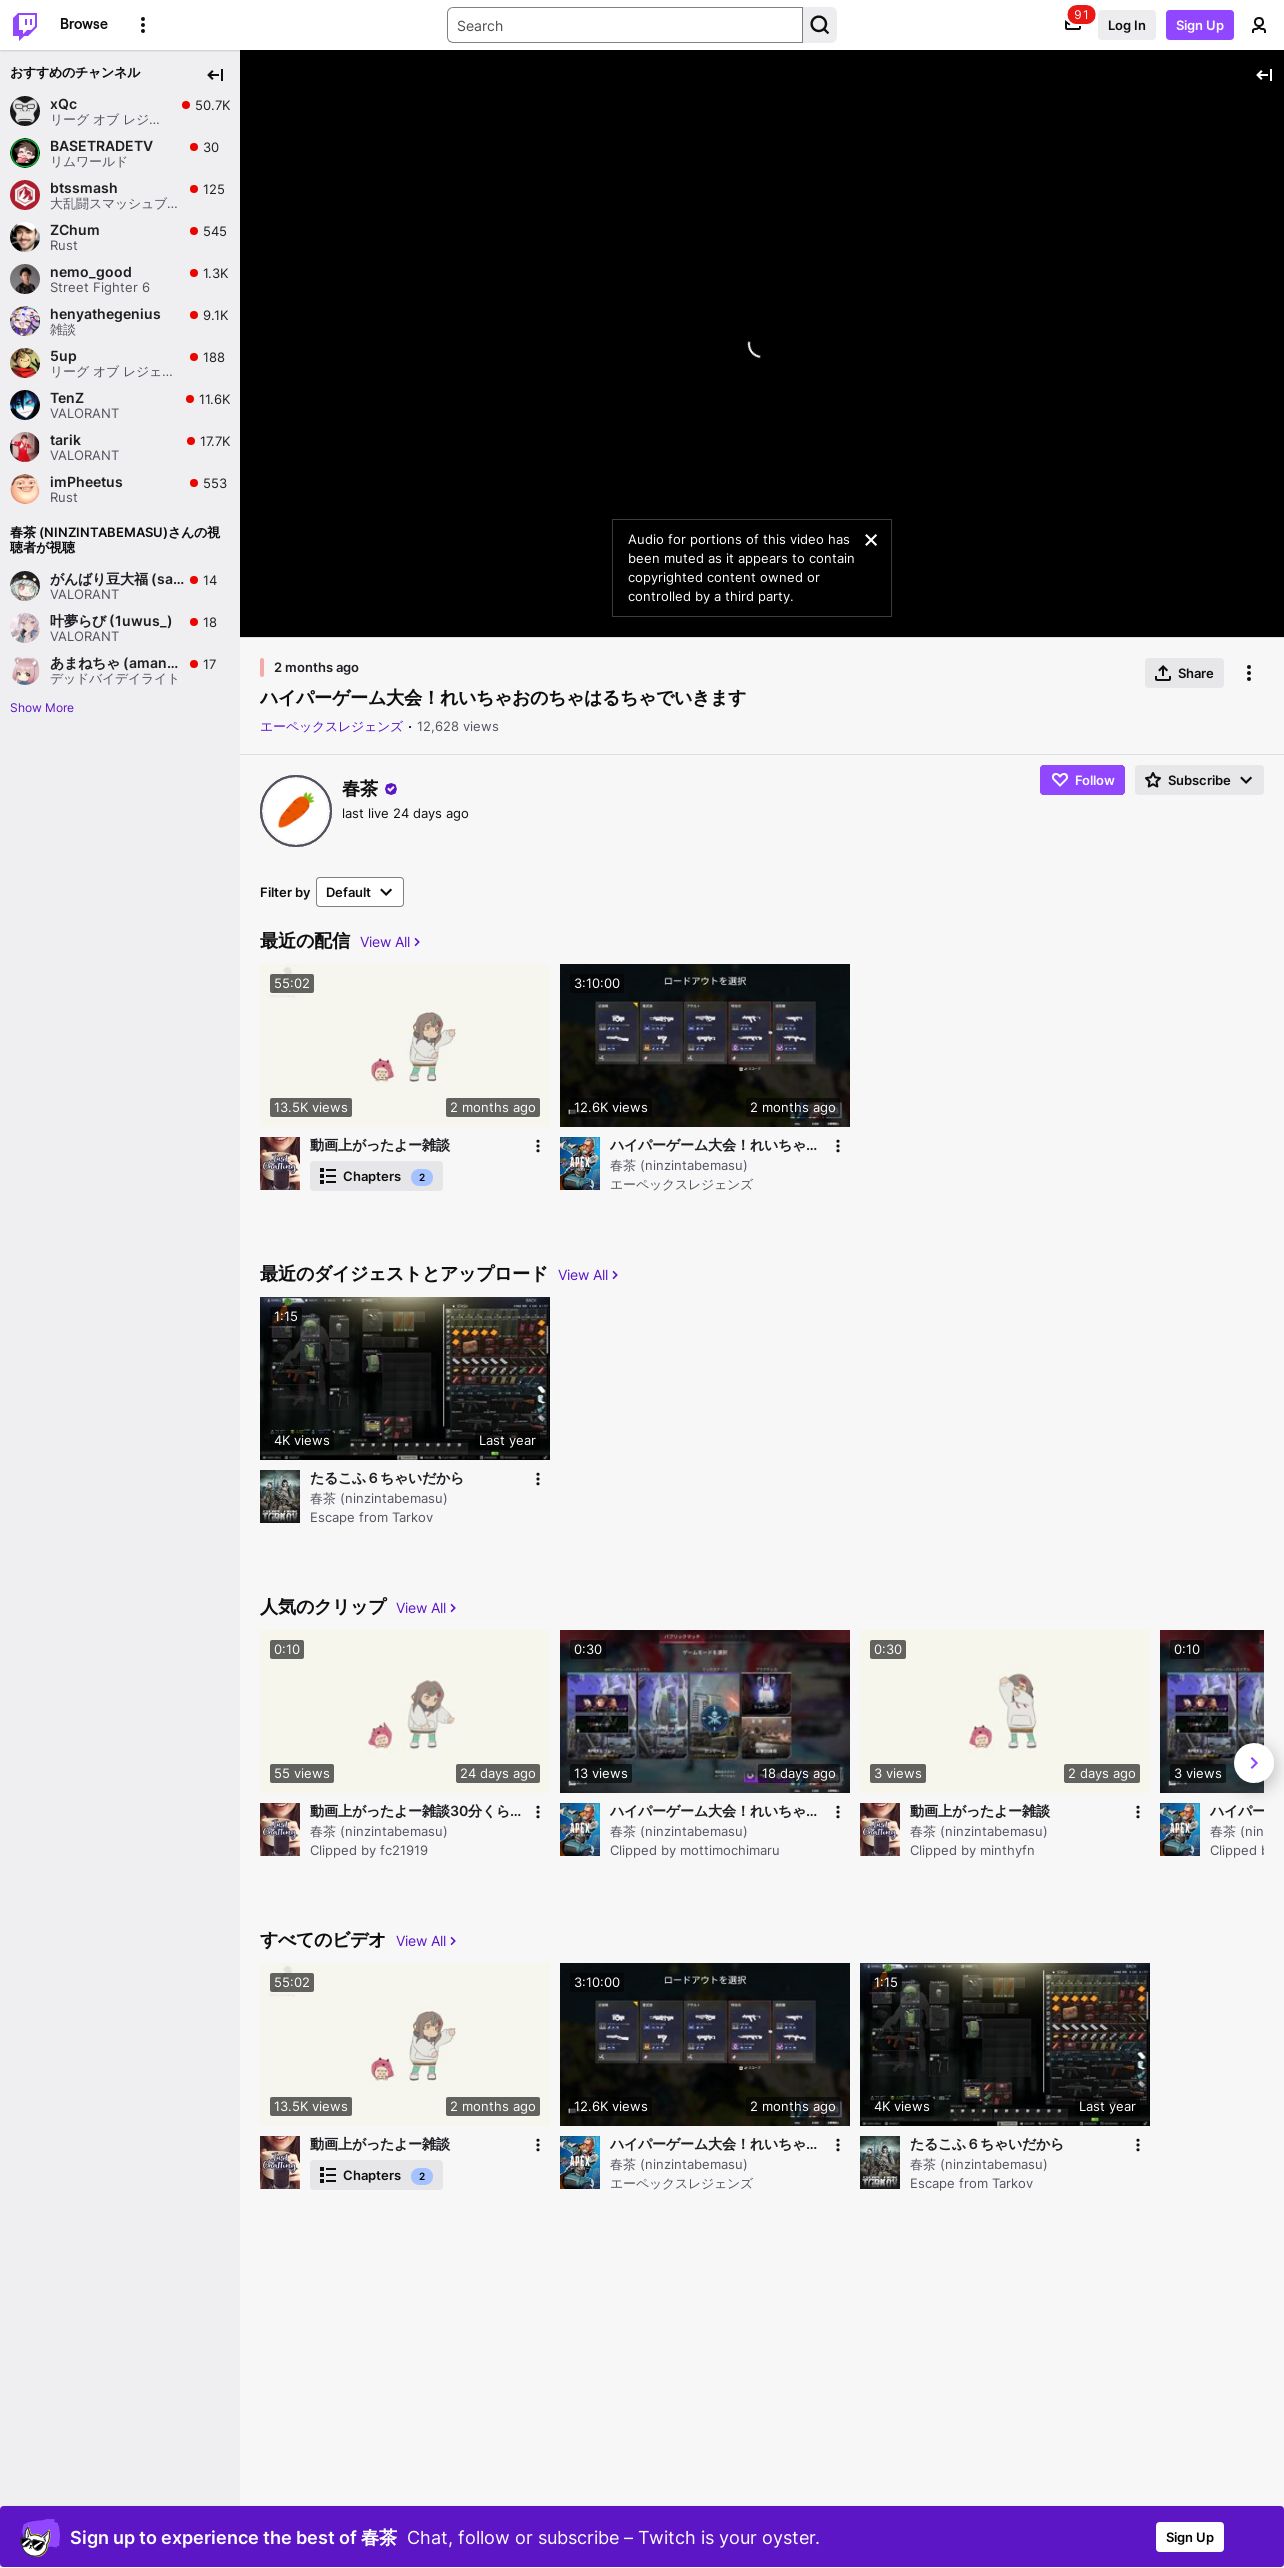
Task: Open the 5up channel row
Action: [x=120, y=363]
